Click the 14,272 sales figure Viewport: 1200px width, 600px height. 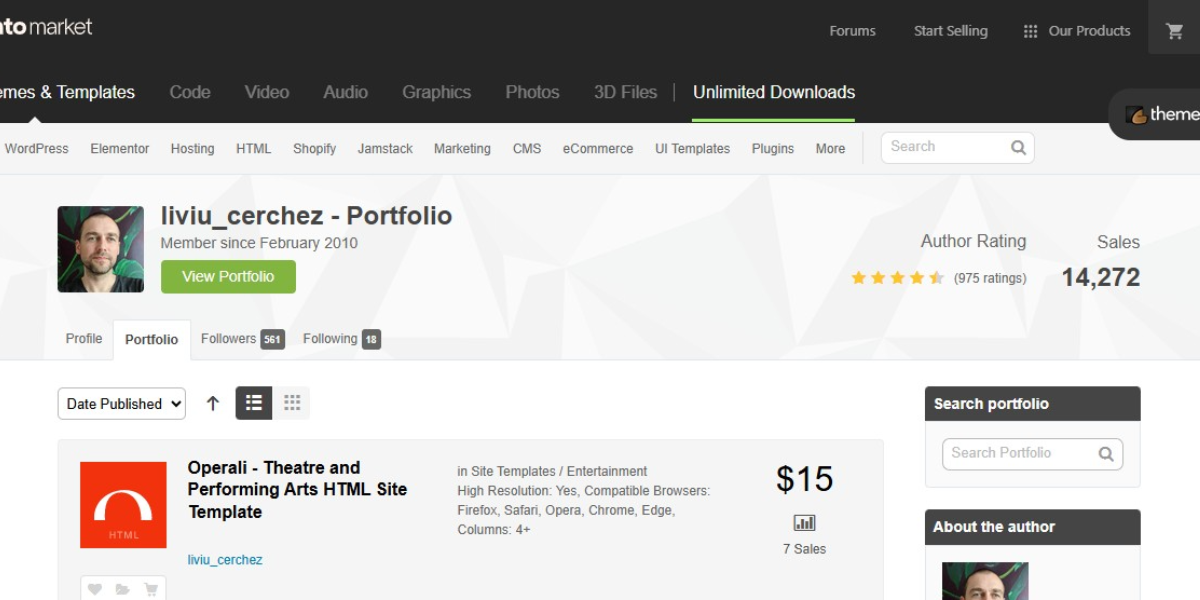click(1101, 277)
